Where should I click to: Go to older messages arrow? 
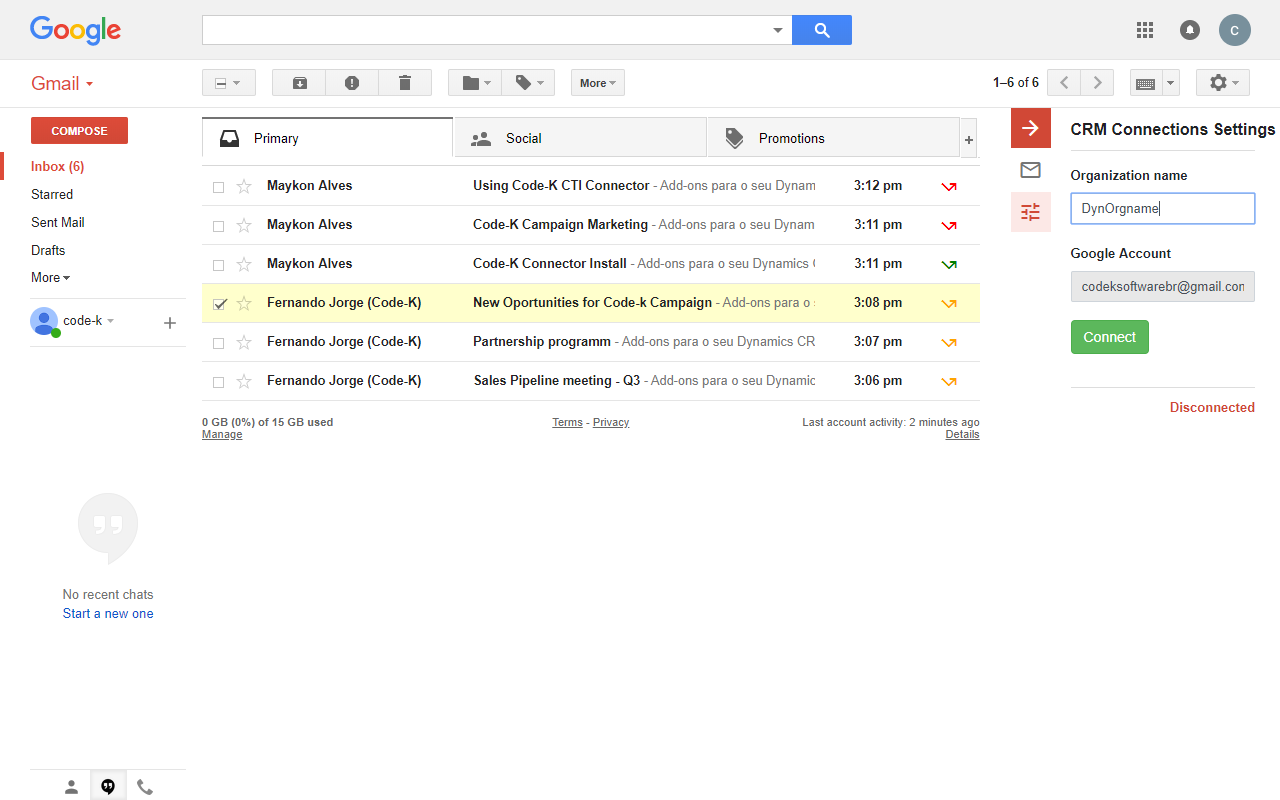[x=1098, y=83]
